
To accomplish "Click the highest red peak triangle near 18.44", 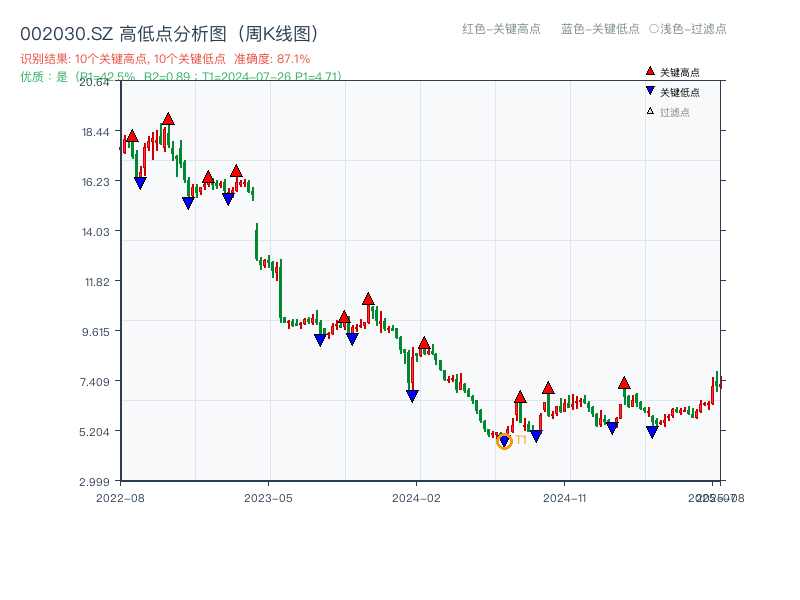I will click(x=168, y=119).
